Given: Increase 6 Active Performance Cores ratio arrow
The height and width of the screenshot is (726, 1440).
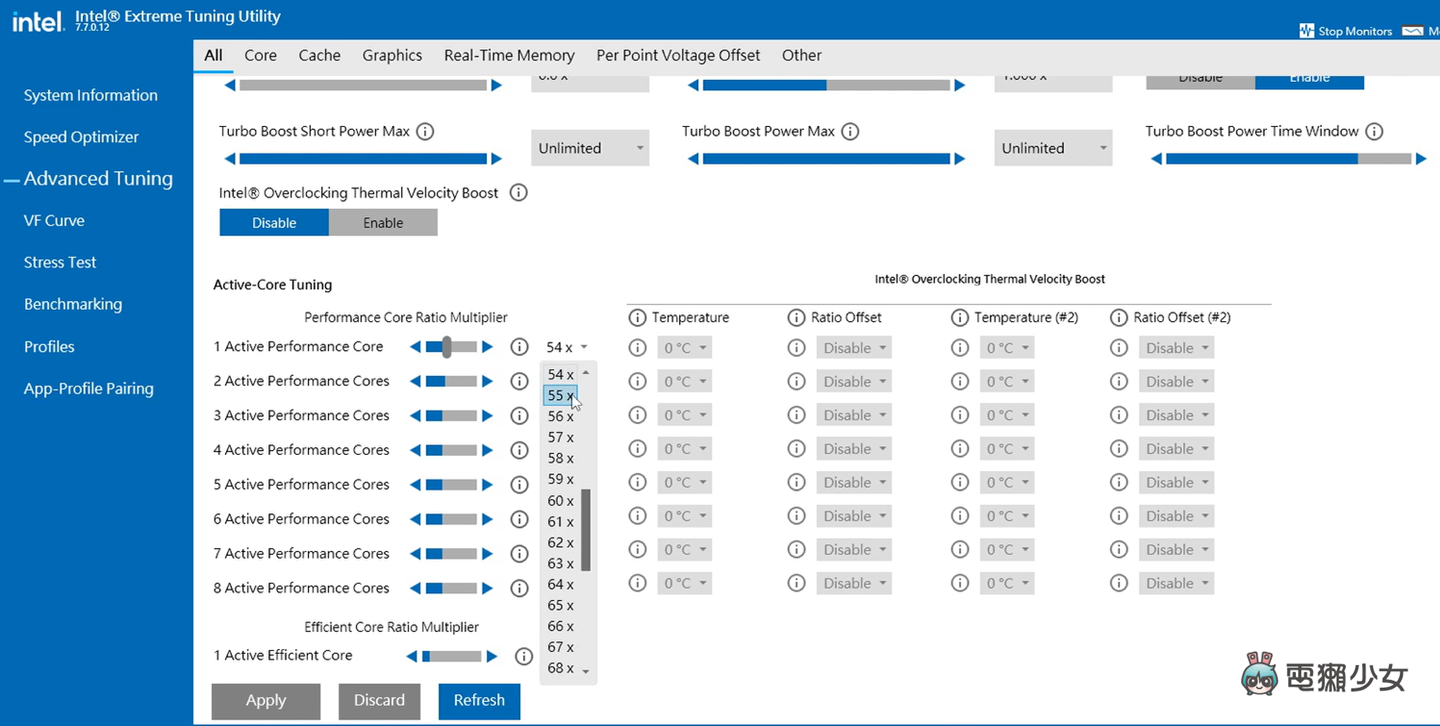Looking at the screenshot, I should coord(487,519).
